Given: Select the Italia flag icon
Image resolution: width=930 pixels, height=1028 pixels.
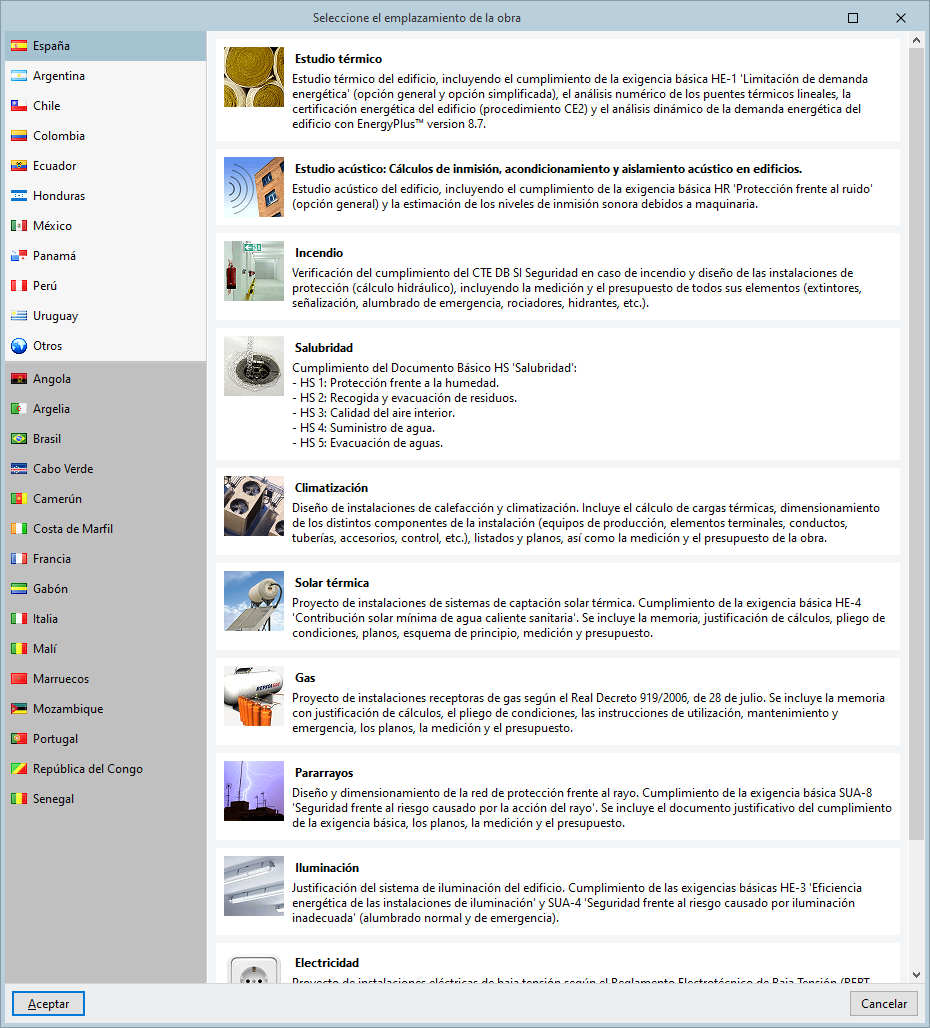Looking at the screenshot, I should (19, 619).
